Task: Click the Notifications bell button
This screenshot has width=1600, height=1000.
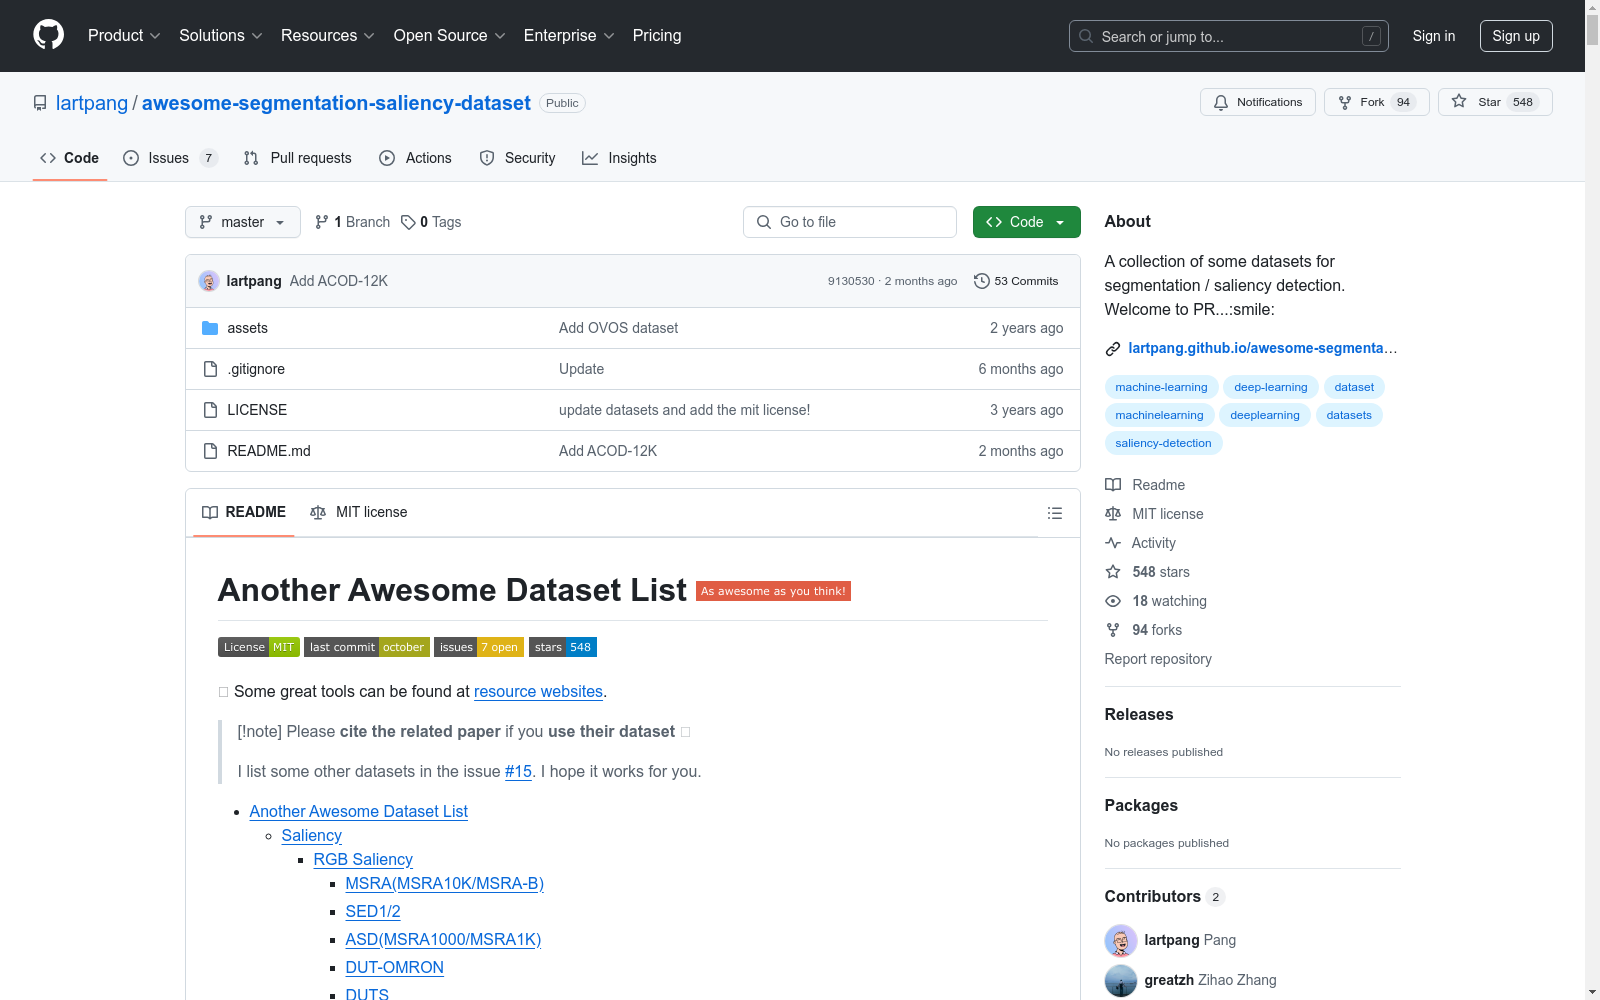Action: 1257,102
